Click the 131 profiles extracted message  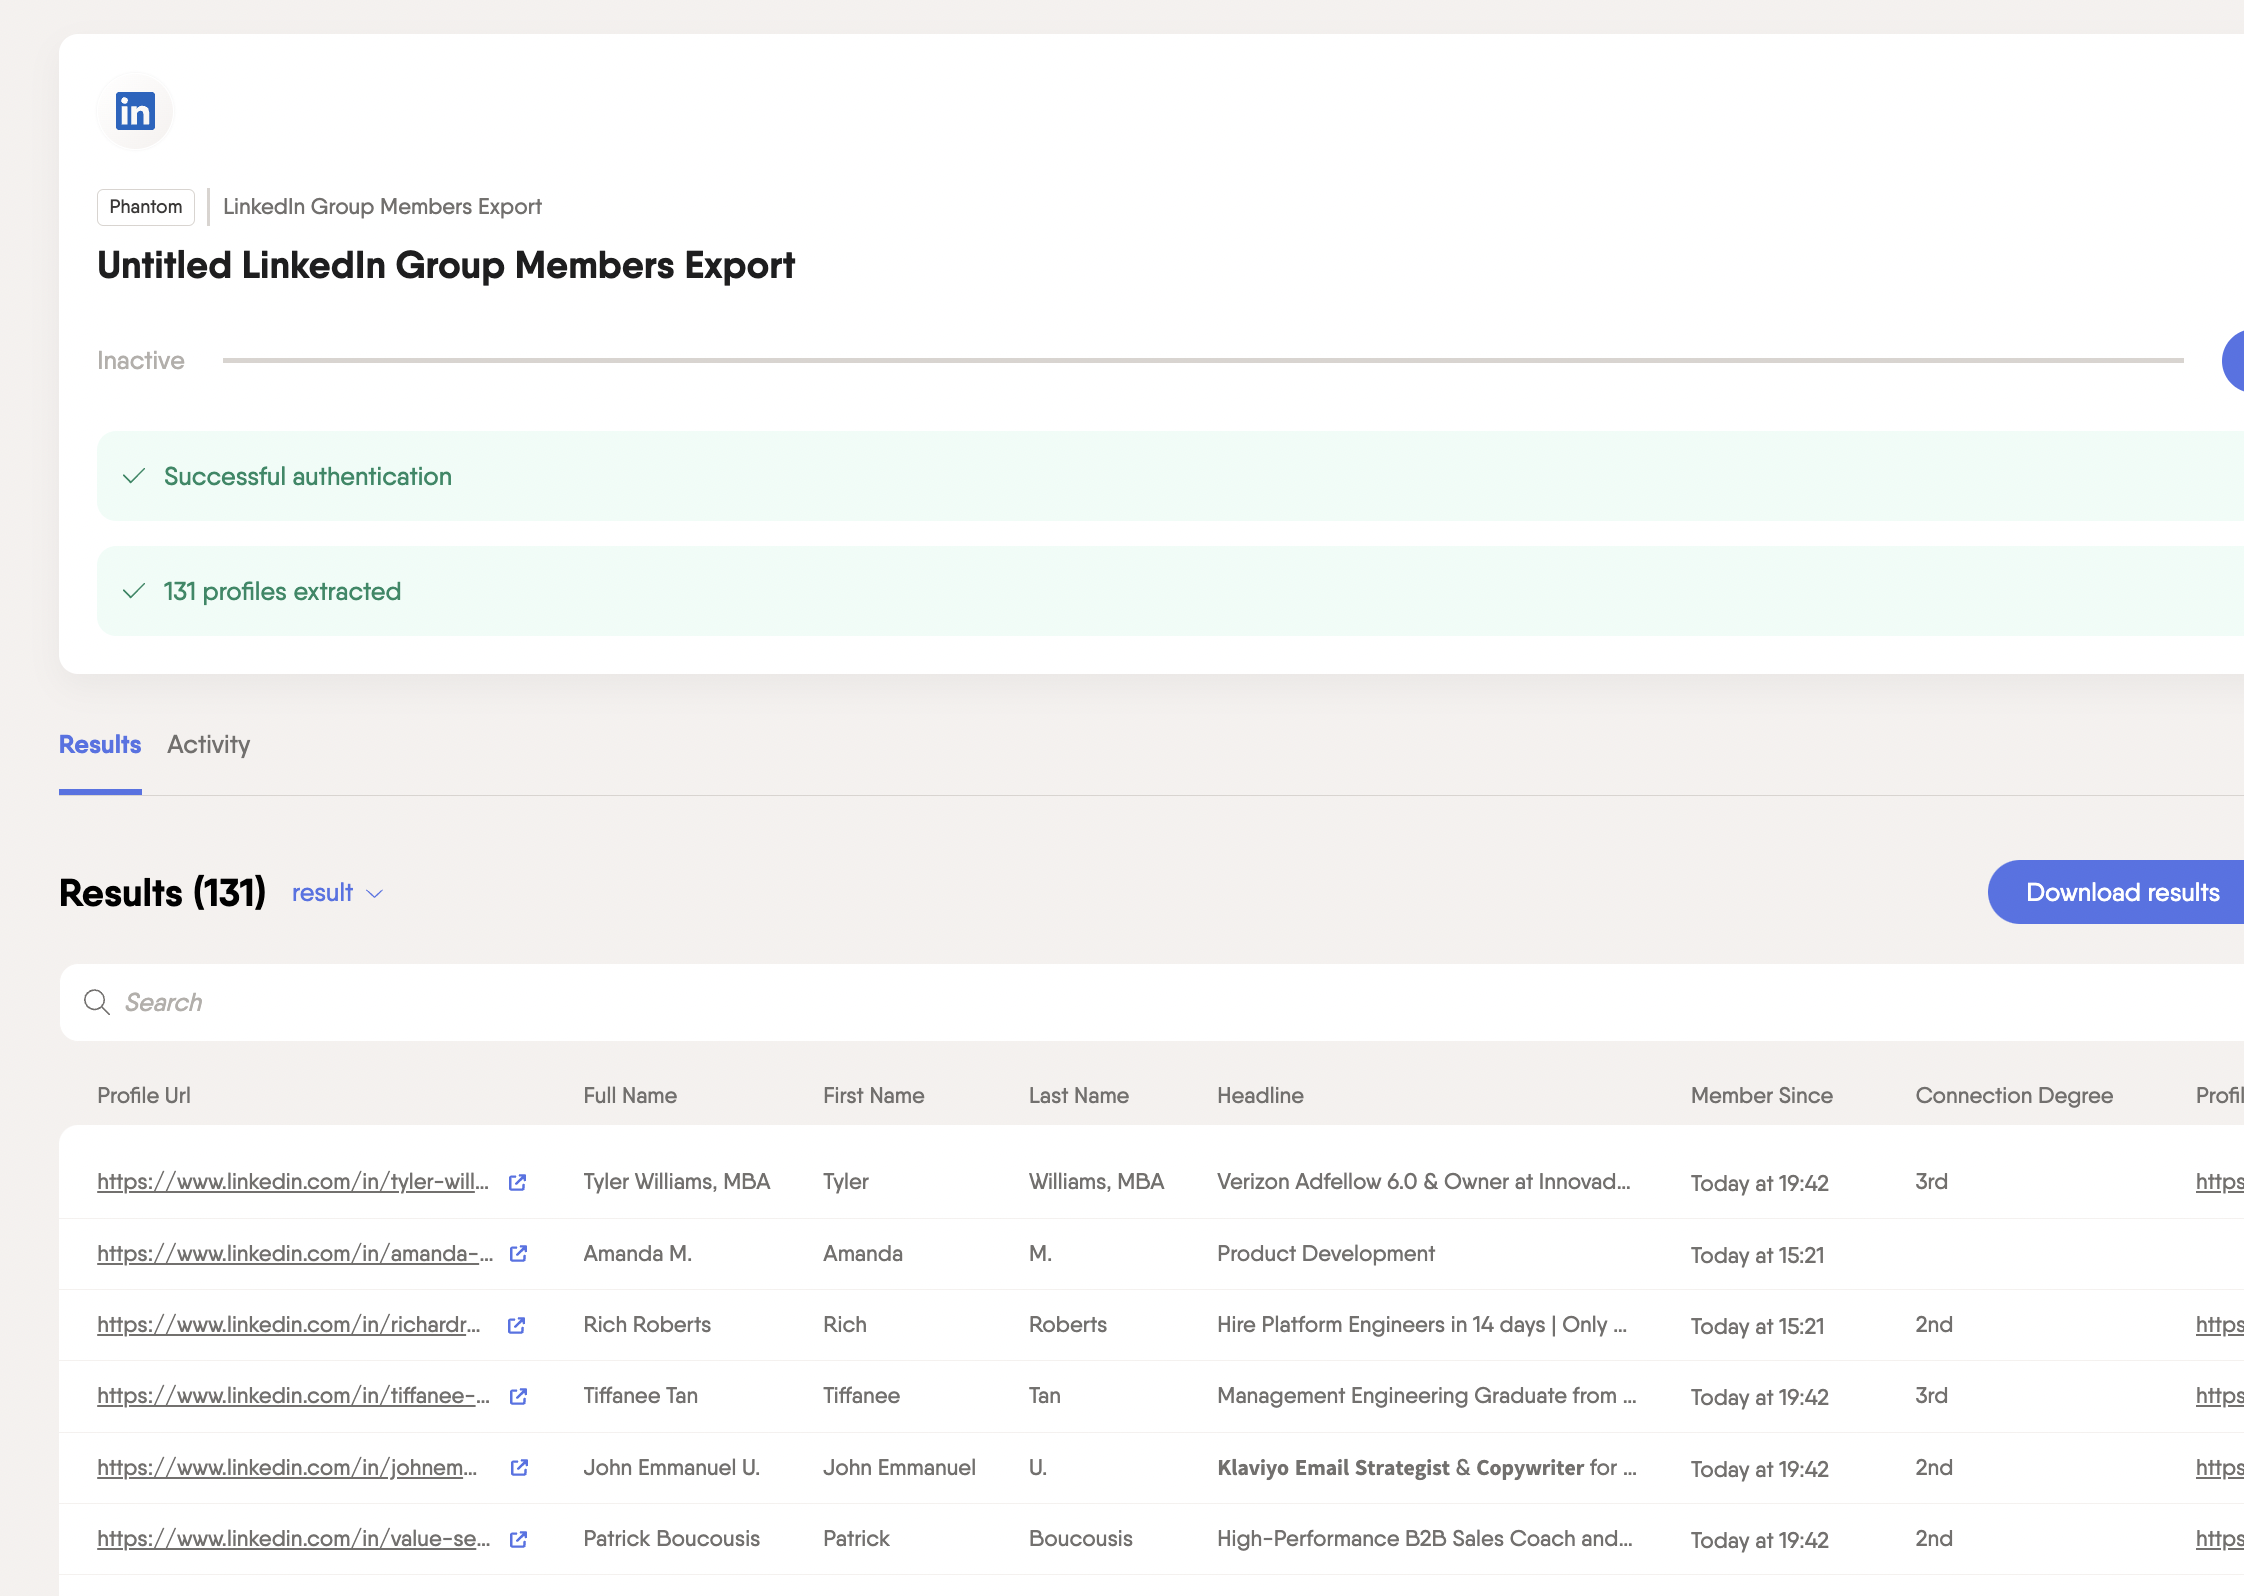coord(282,592)
